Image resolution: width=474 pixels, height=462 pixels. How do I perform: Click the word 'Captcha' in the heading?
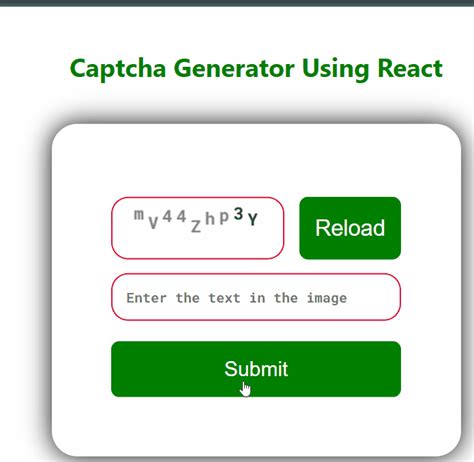tap(118, 69)
